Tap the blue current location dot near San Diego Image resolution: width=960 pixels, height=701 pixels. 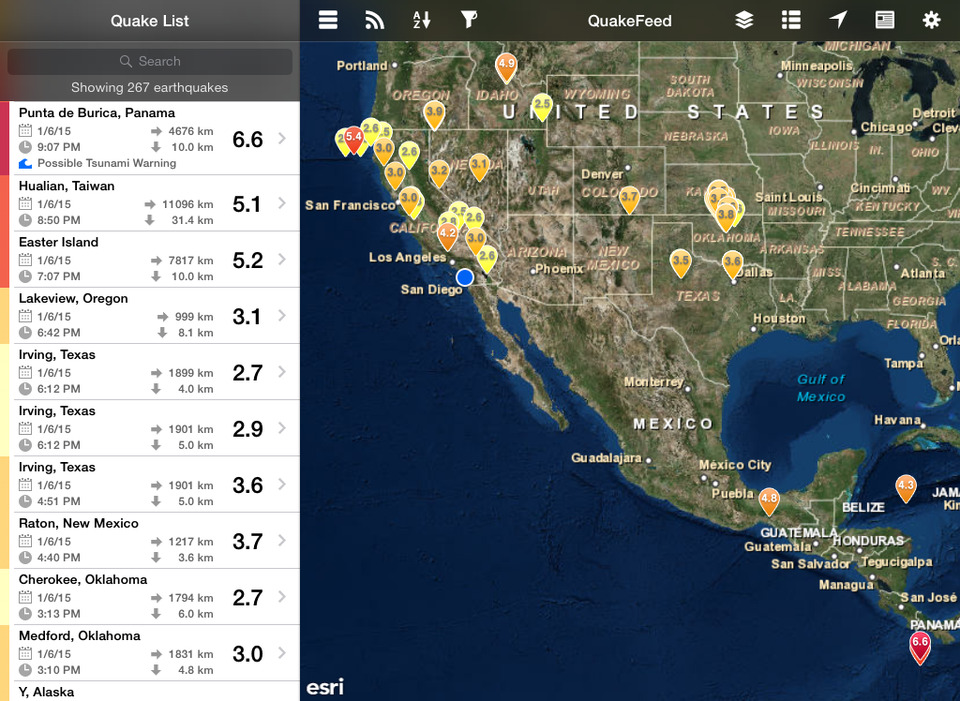point(464,277)
